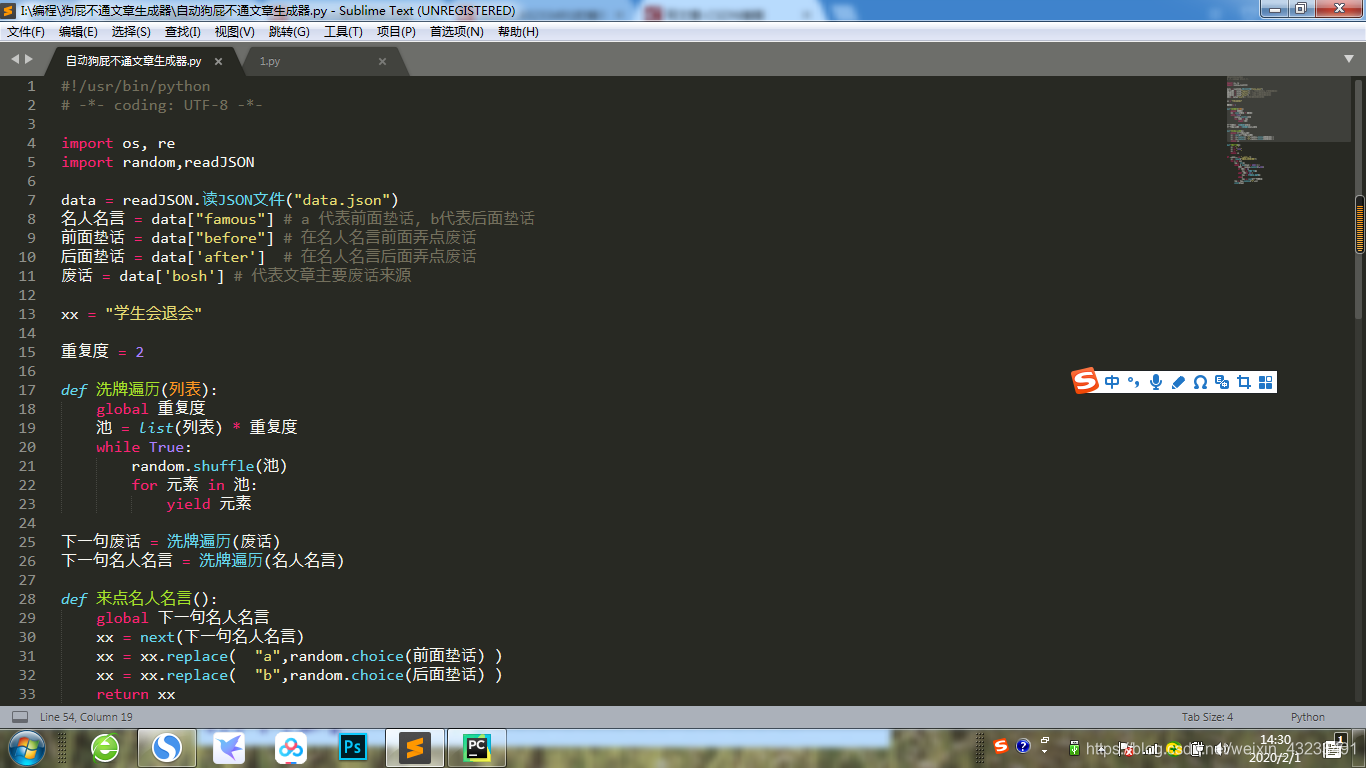The width and height of the screenshot is (1366, 768).
Task: Open the blue bird app taskbar icon
Action: coord(229,747)
